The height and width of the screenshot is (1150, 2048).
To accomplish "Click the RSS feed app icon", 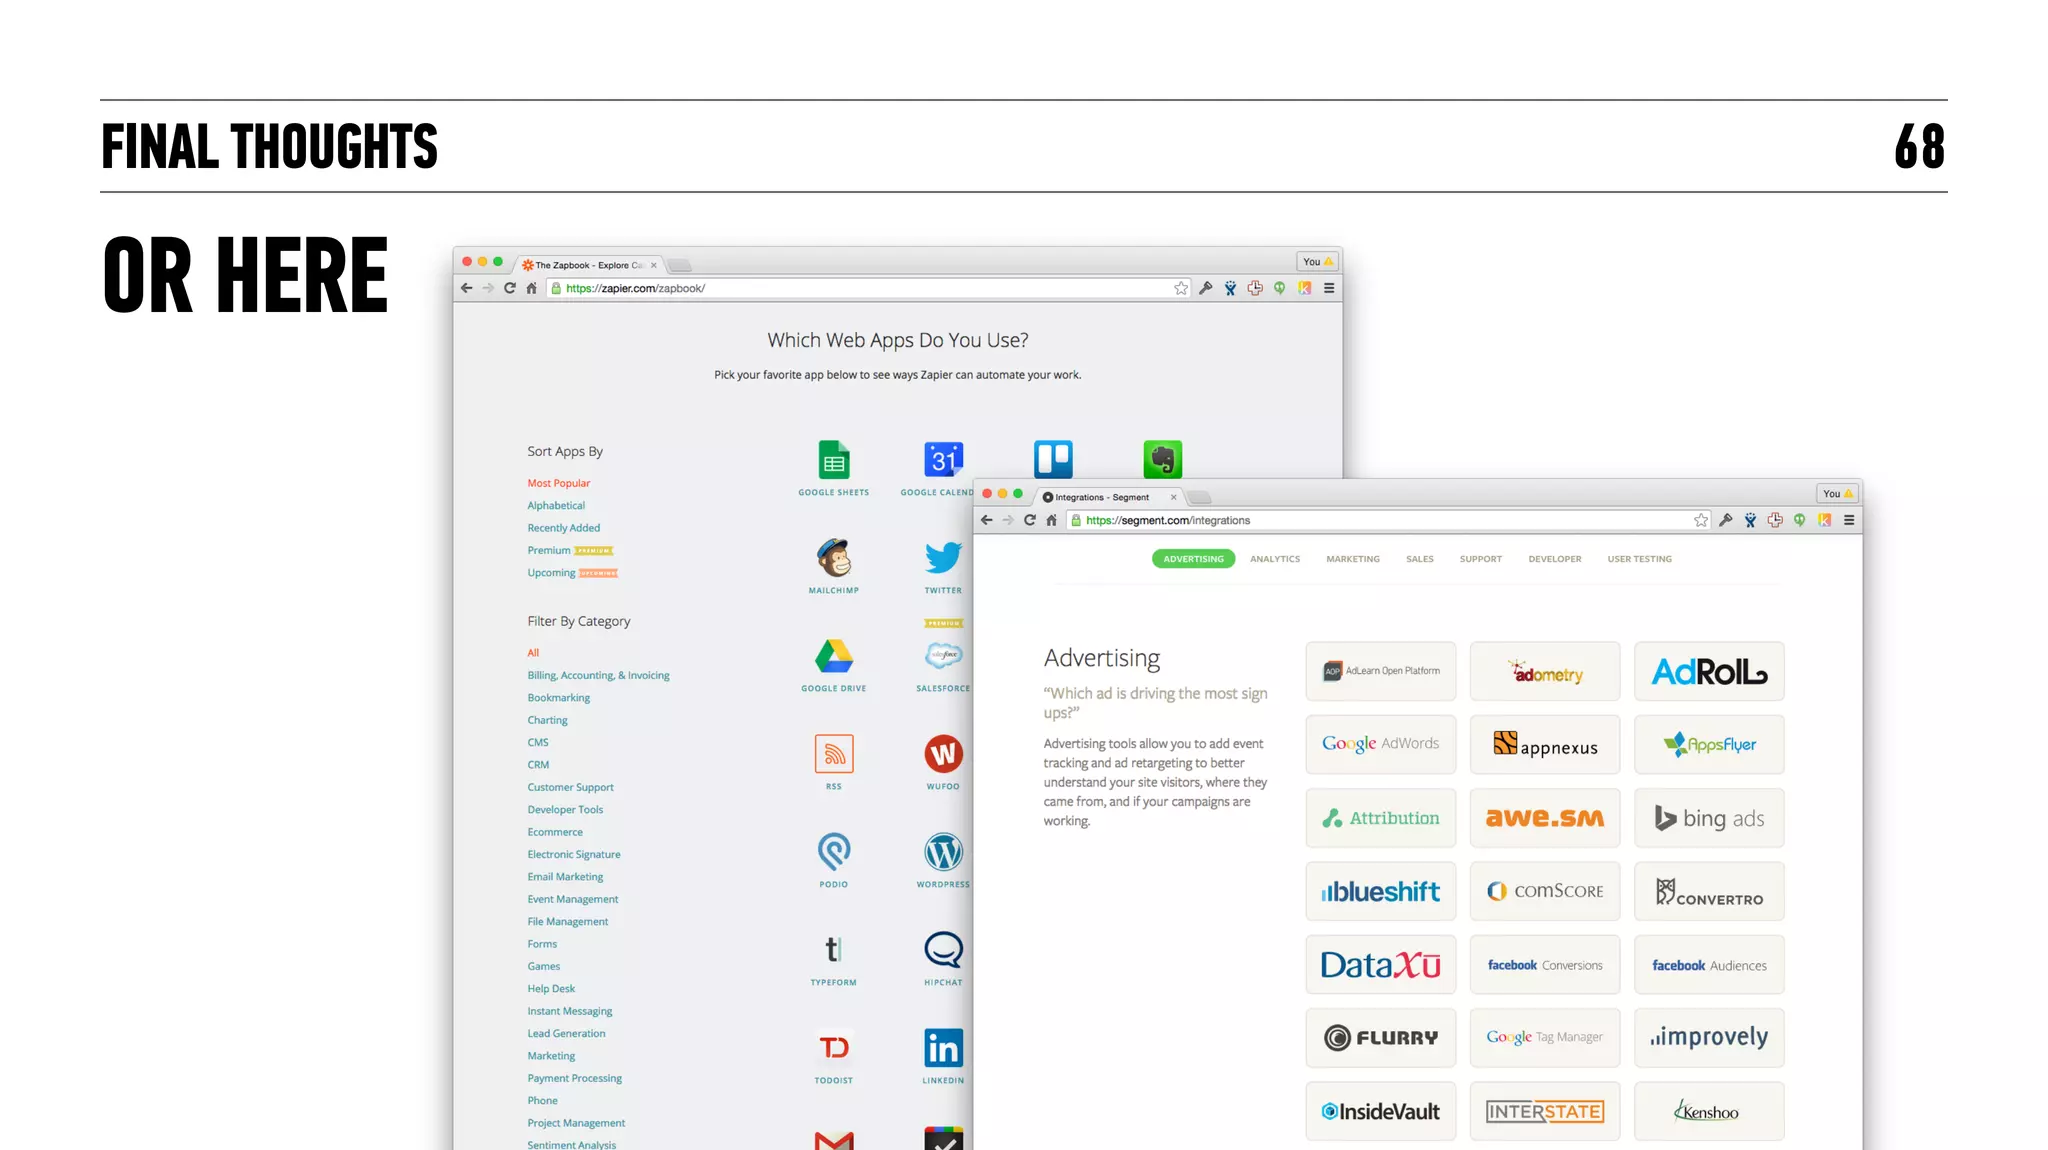I will pos(833,754).
